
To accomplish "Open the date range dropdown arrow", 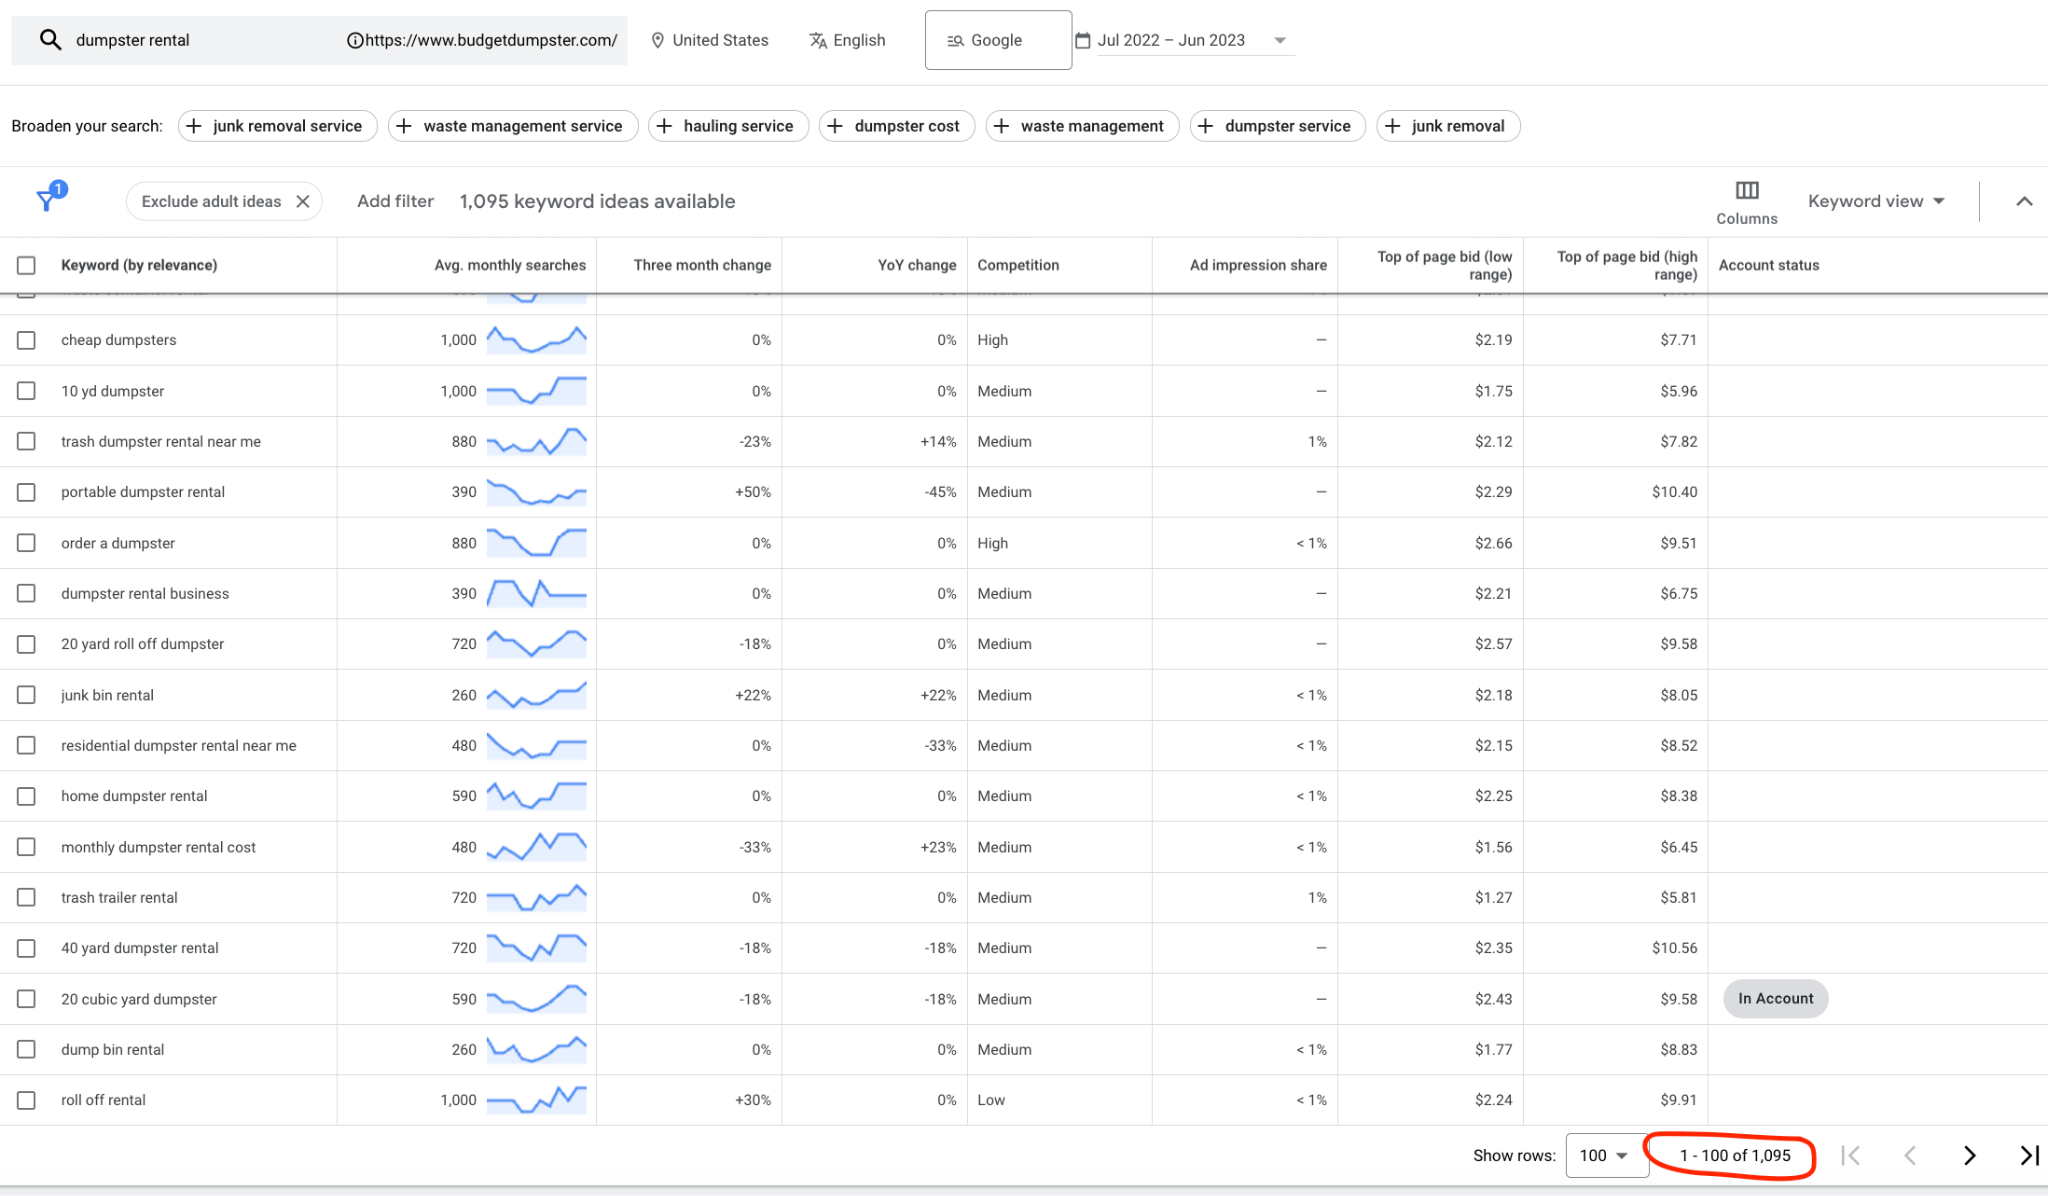I will coord(1280,41).
